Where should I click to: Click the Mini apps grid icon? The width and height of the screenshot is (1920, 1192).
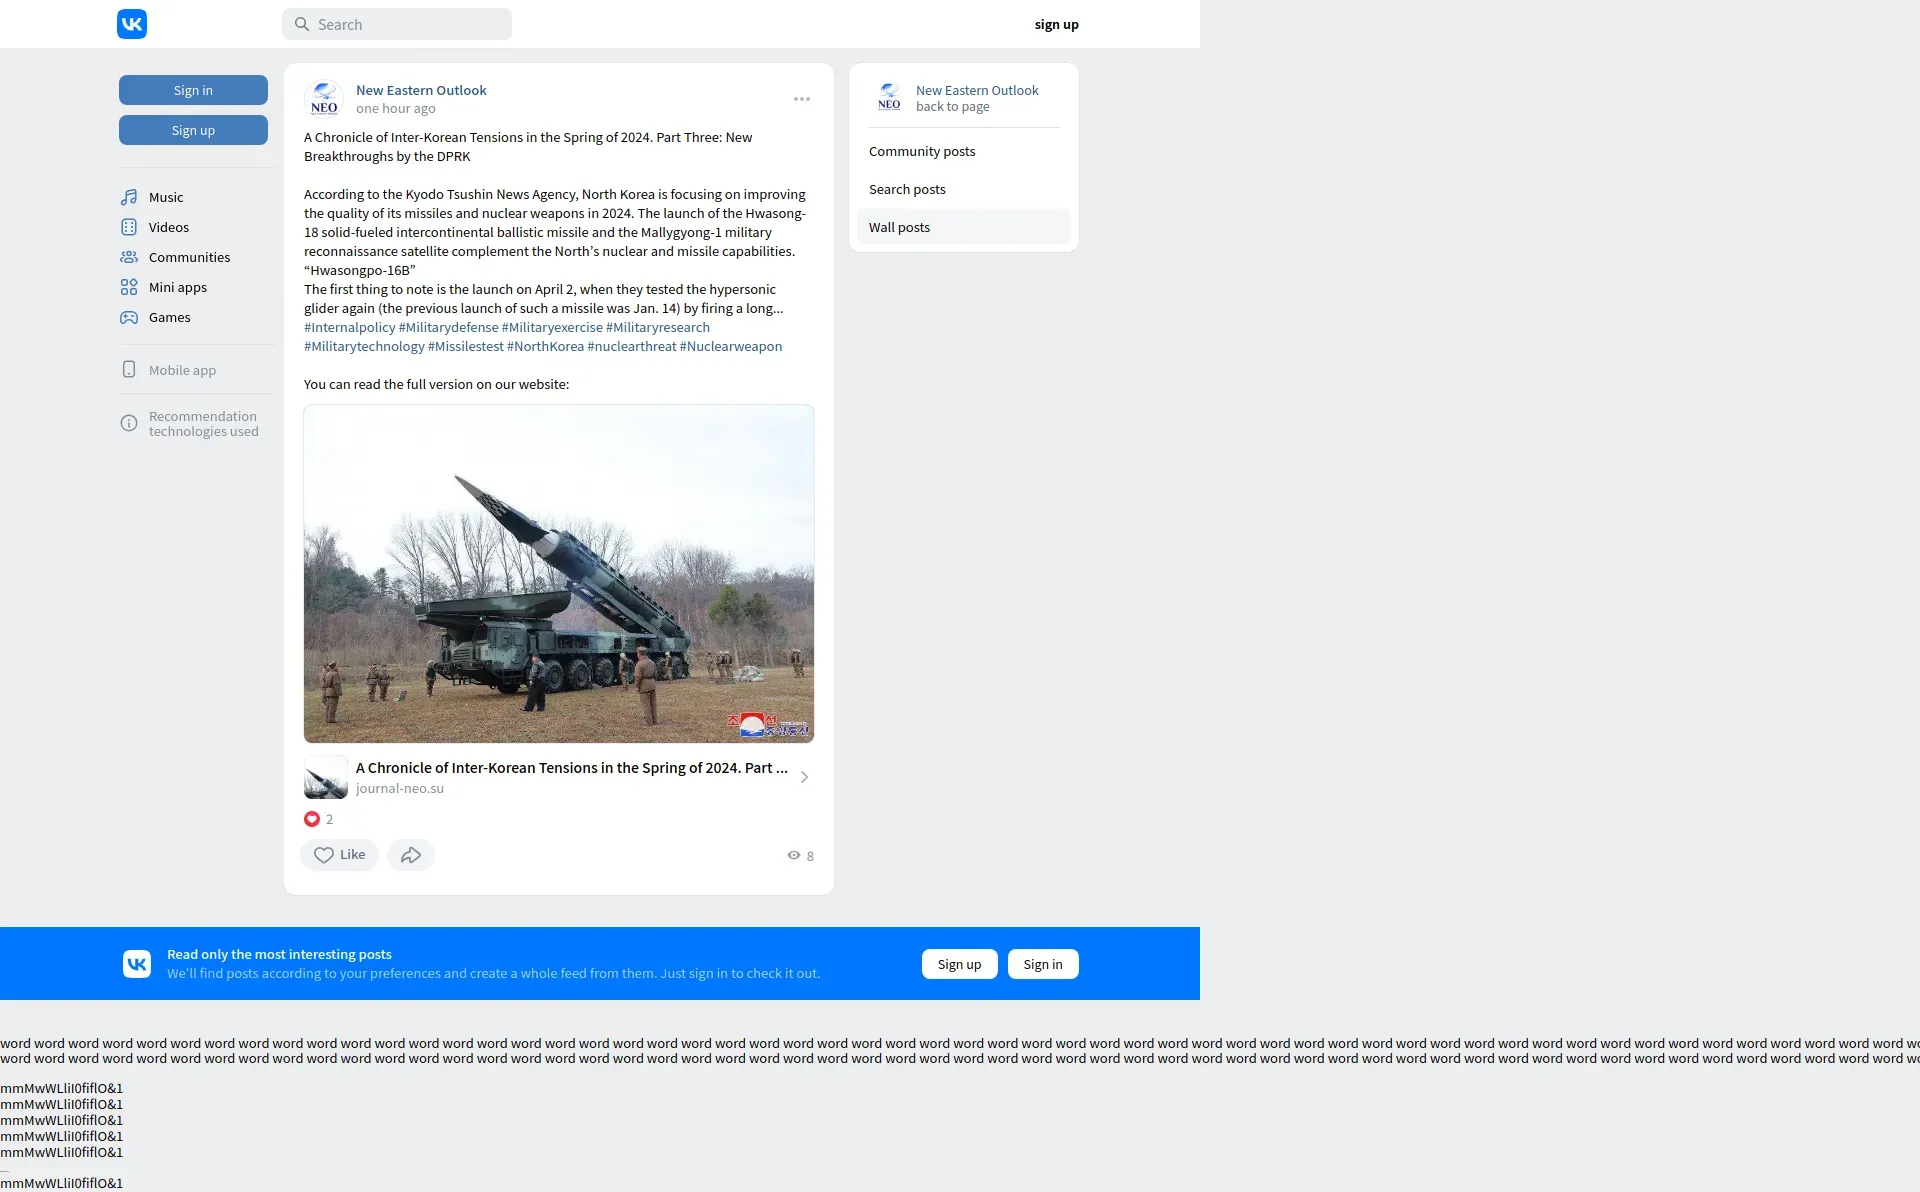tap(129, 287)
